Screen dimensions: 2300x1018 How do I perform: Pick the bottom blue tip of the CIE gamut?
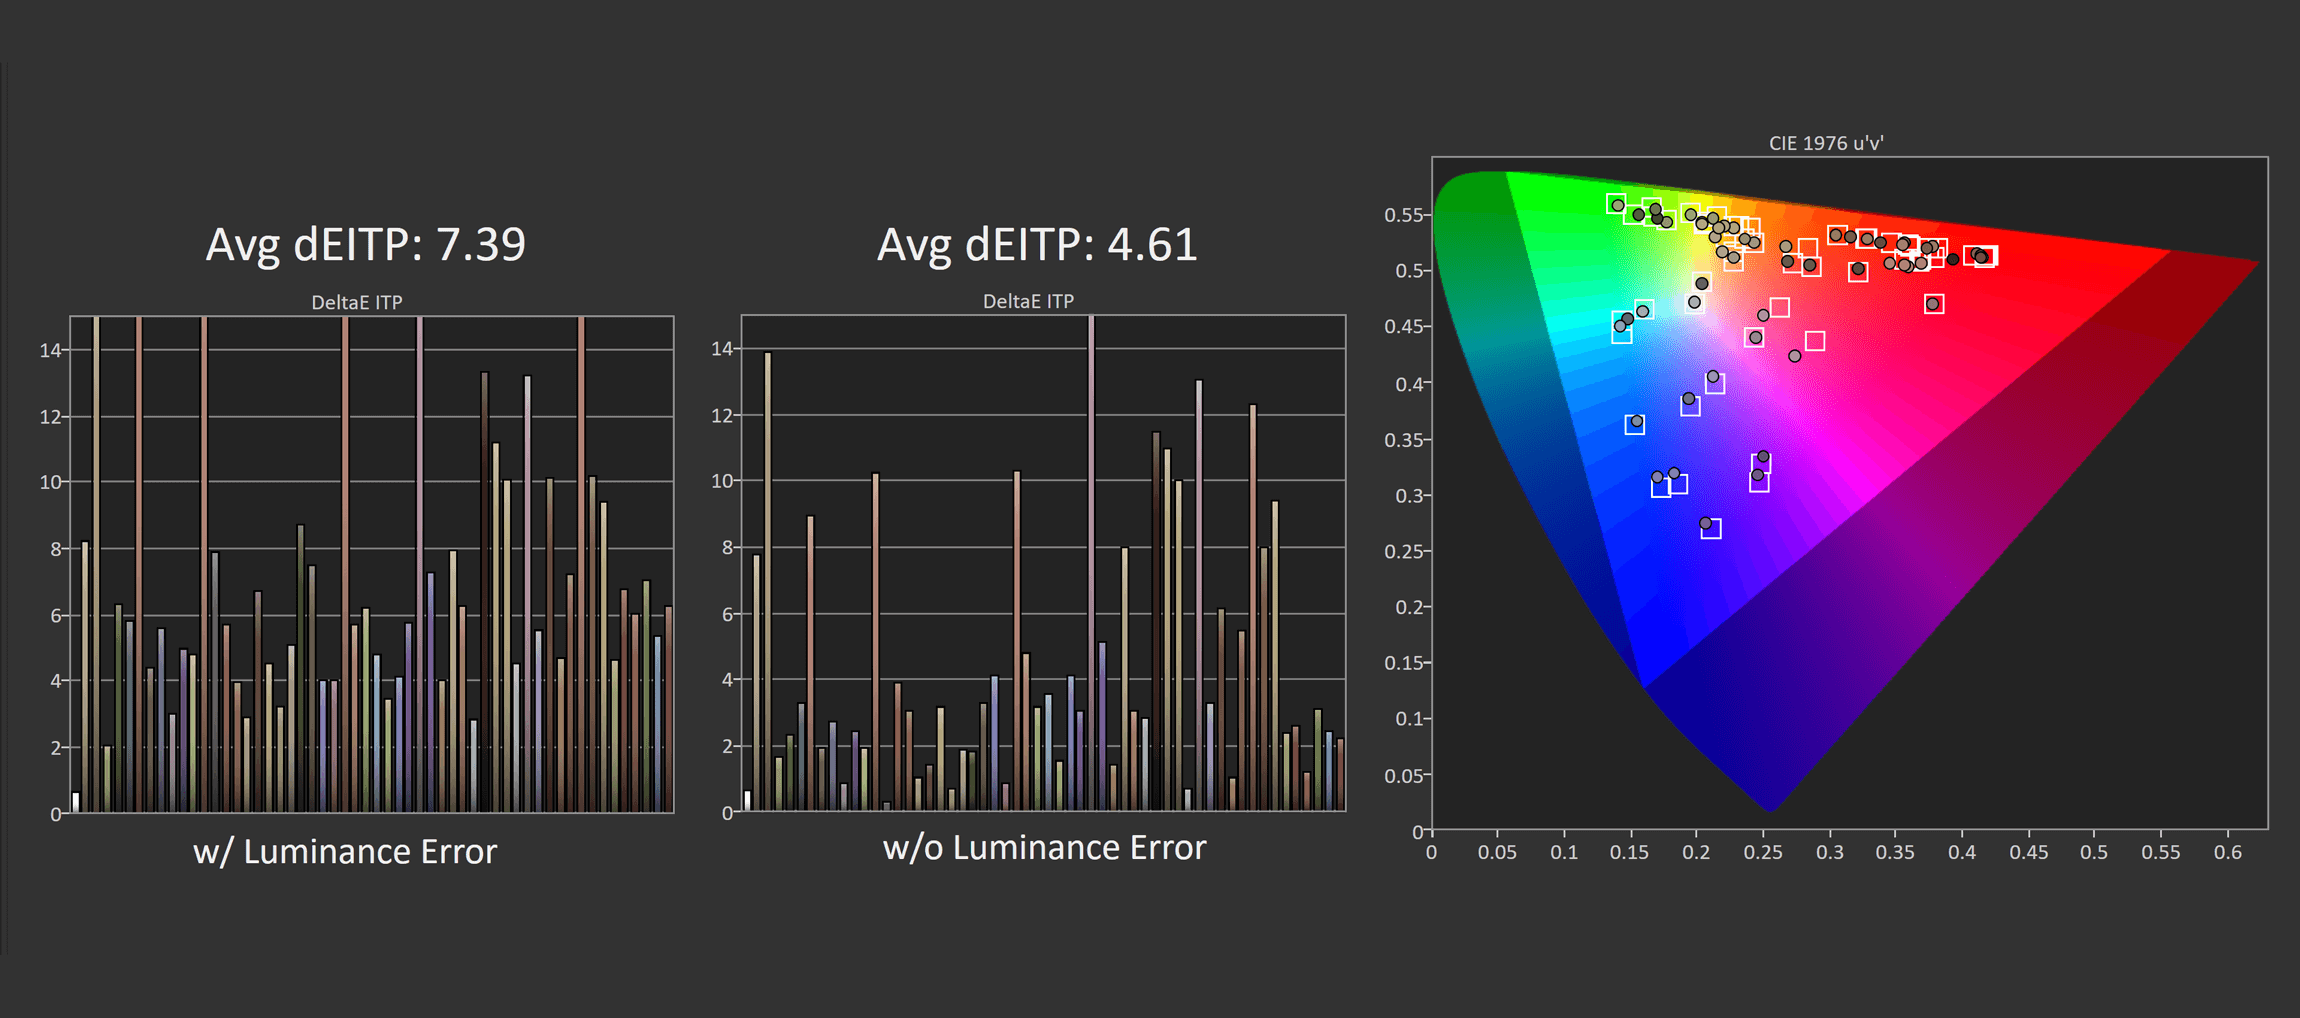(x=1769, y=805)
